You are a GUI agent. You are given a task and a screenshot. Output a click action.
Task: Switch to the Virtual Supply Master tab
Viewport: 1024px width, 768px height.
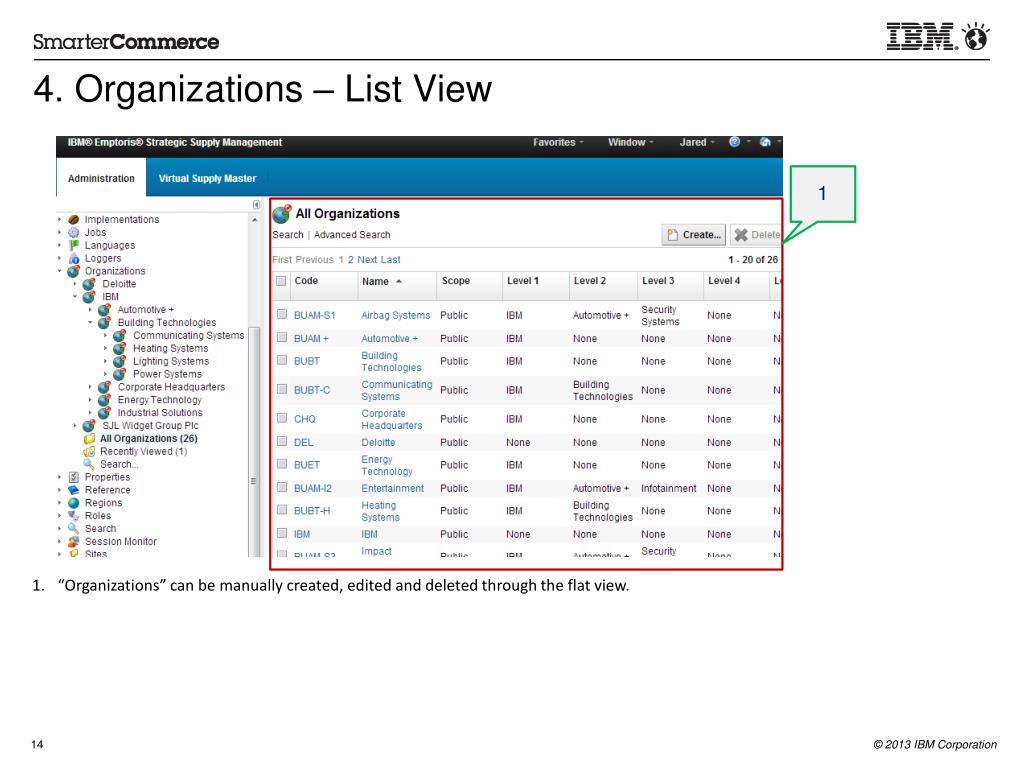(x=208, y=178)
